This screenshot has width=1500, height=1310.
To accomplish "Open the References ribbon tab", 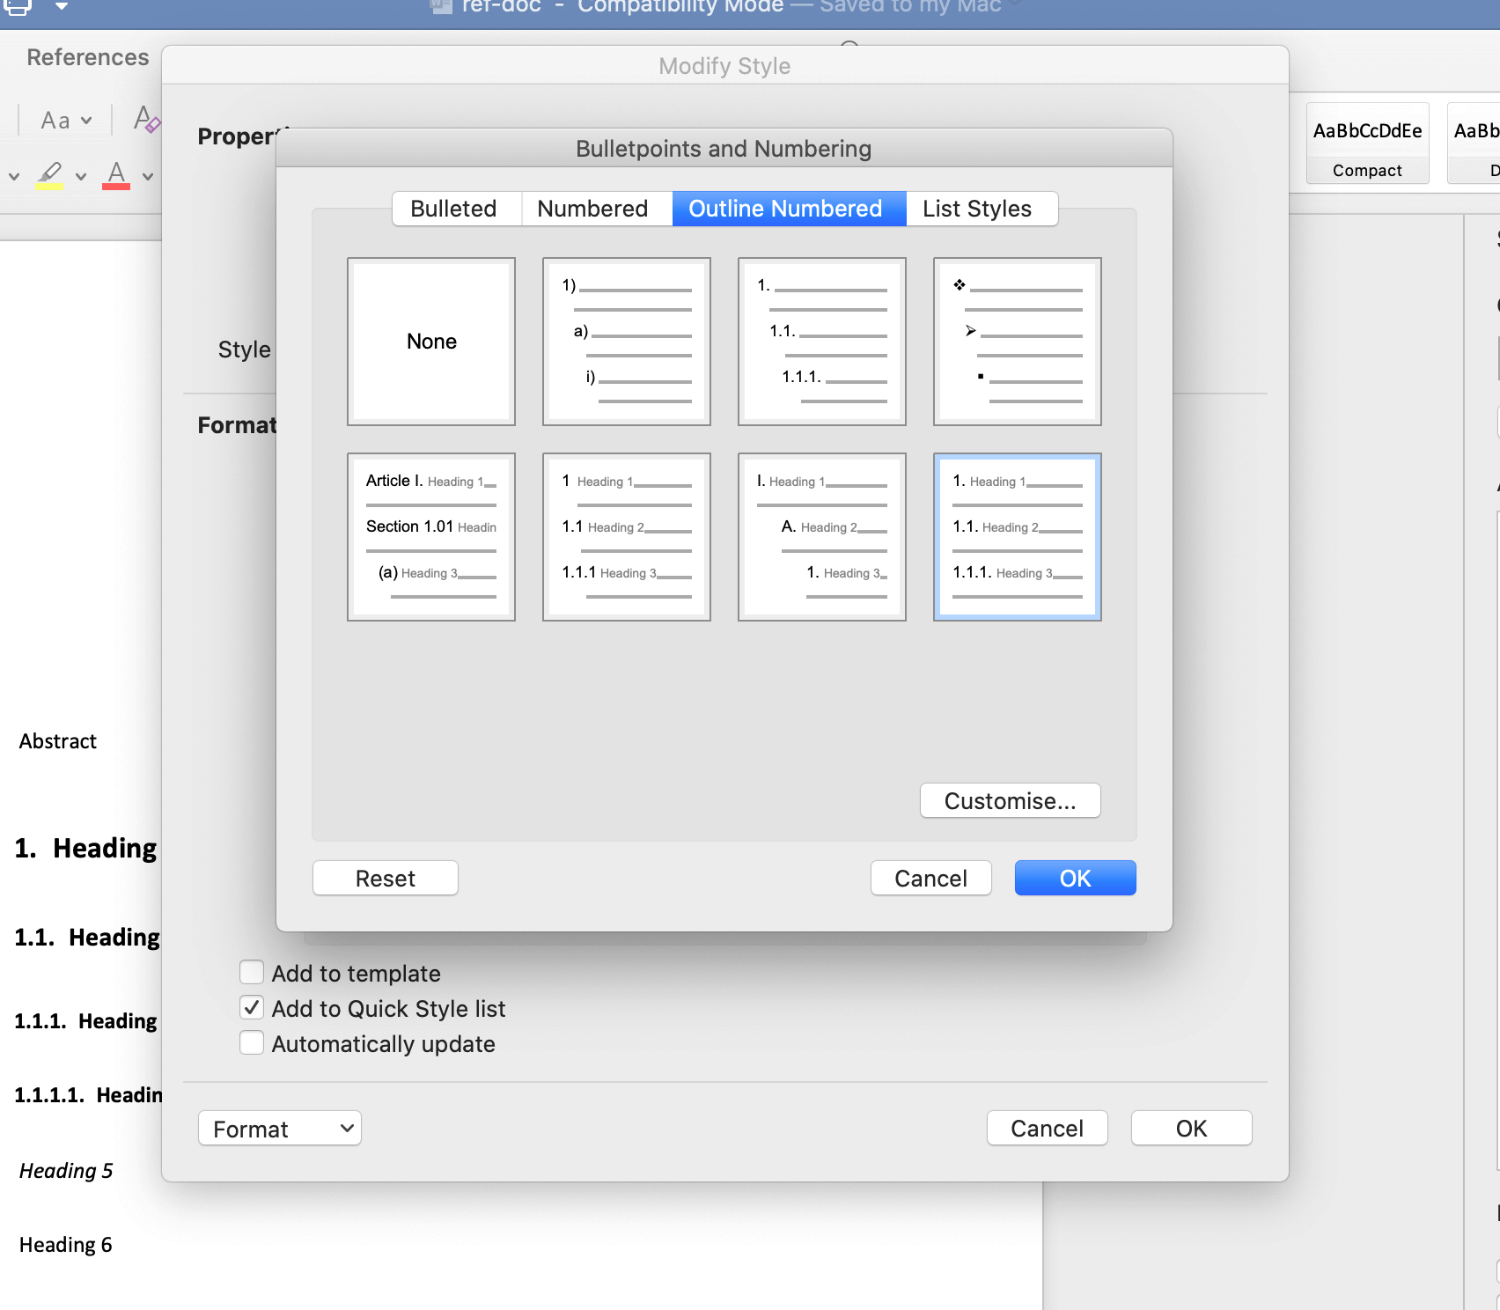I will pos(88,57).
